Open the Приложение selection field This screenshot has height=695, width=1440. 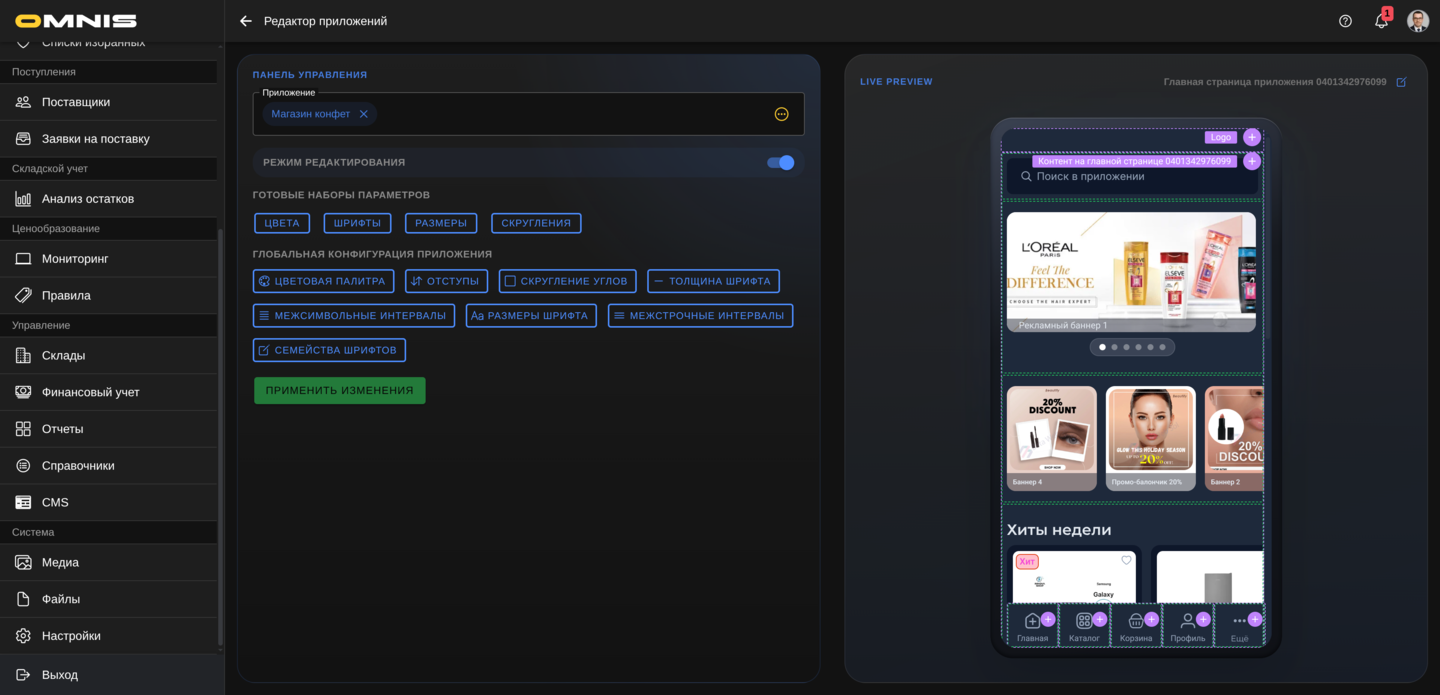570,114
